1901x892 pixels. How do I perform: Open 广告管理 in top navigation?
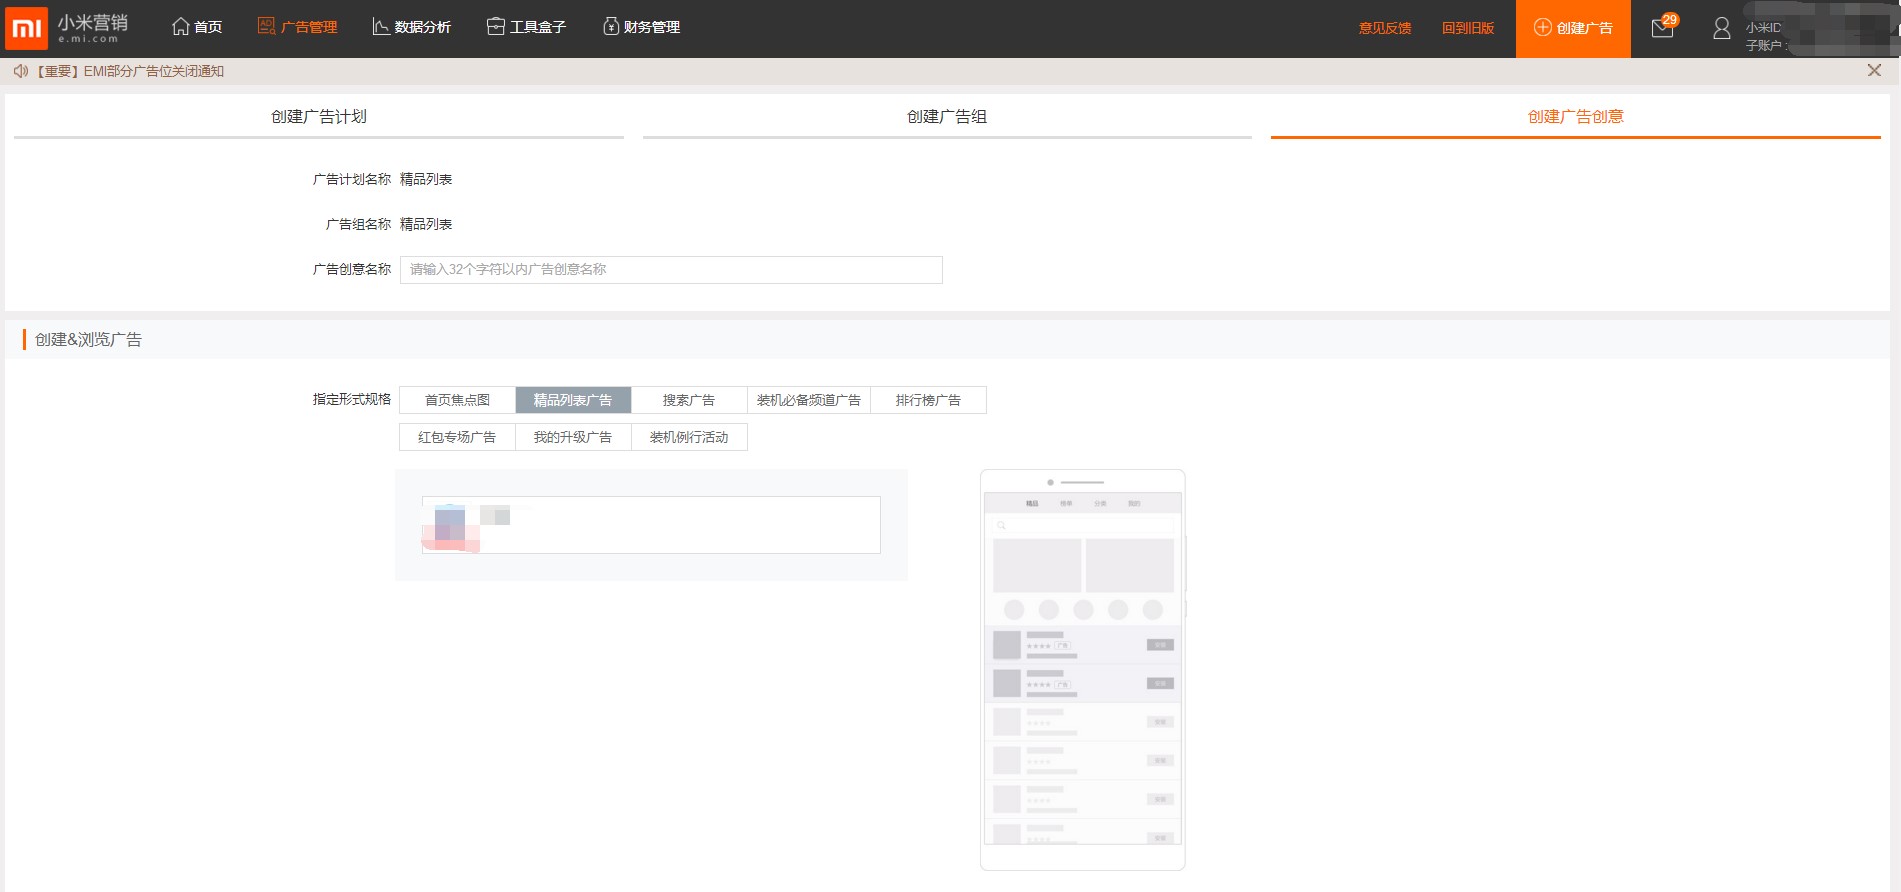pos(297,27)
